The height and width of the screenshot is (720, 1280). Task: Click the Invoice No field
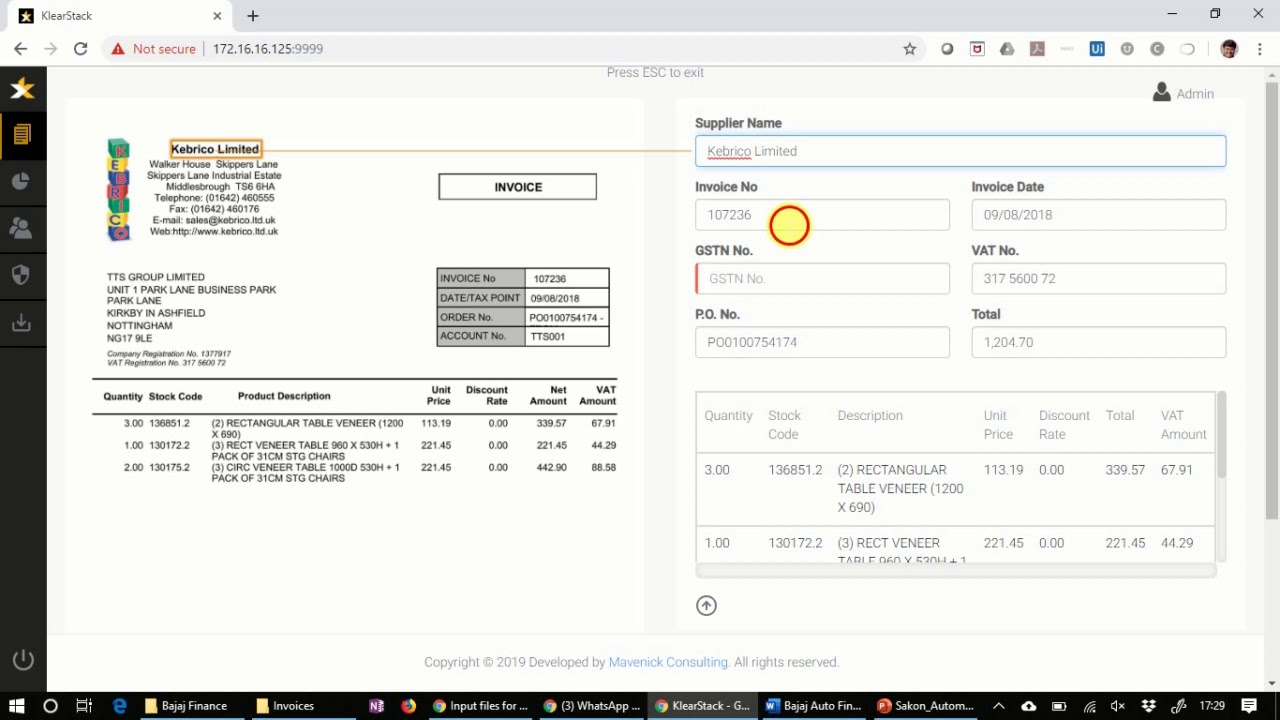(822, 215)
